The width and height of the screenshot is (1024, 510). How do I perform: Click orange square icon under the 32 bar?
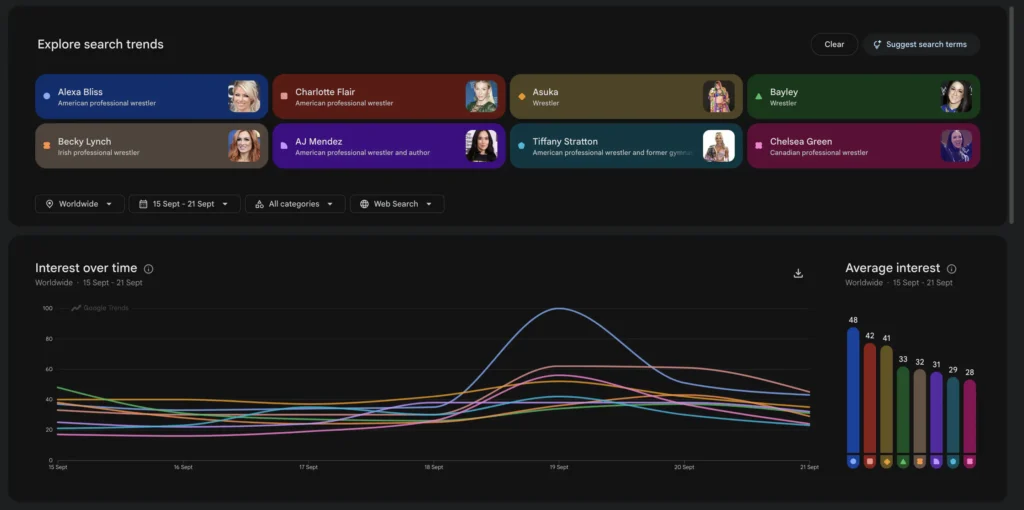920,462
